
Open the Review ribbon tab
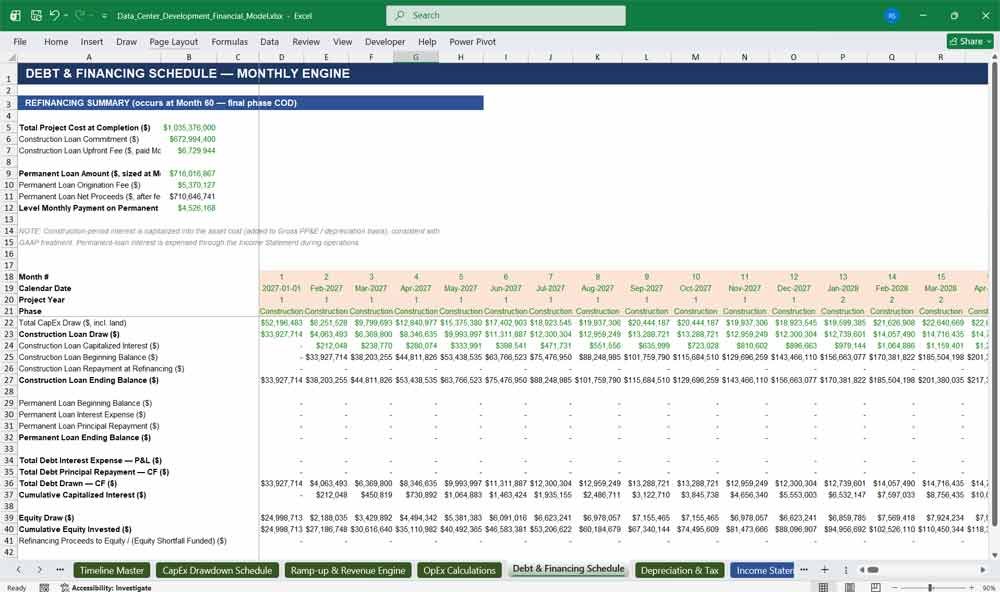coord(305,41)
